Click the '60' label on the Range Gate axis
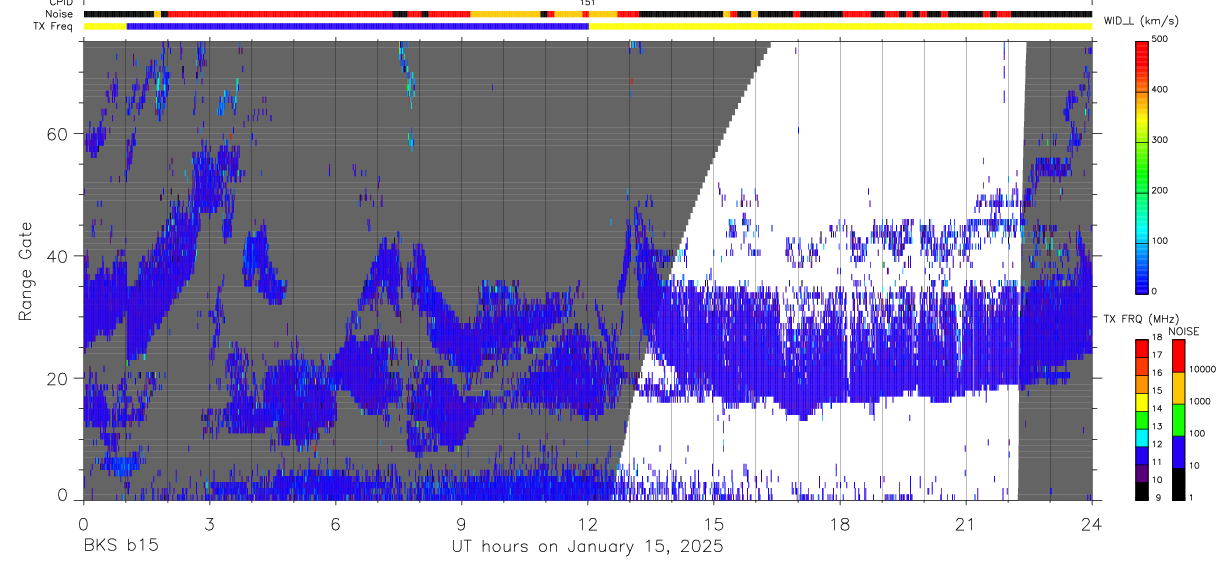Image resolution: width=1228 pixels, height=567 pixels. click(x=60, y=133)
